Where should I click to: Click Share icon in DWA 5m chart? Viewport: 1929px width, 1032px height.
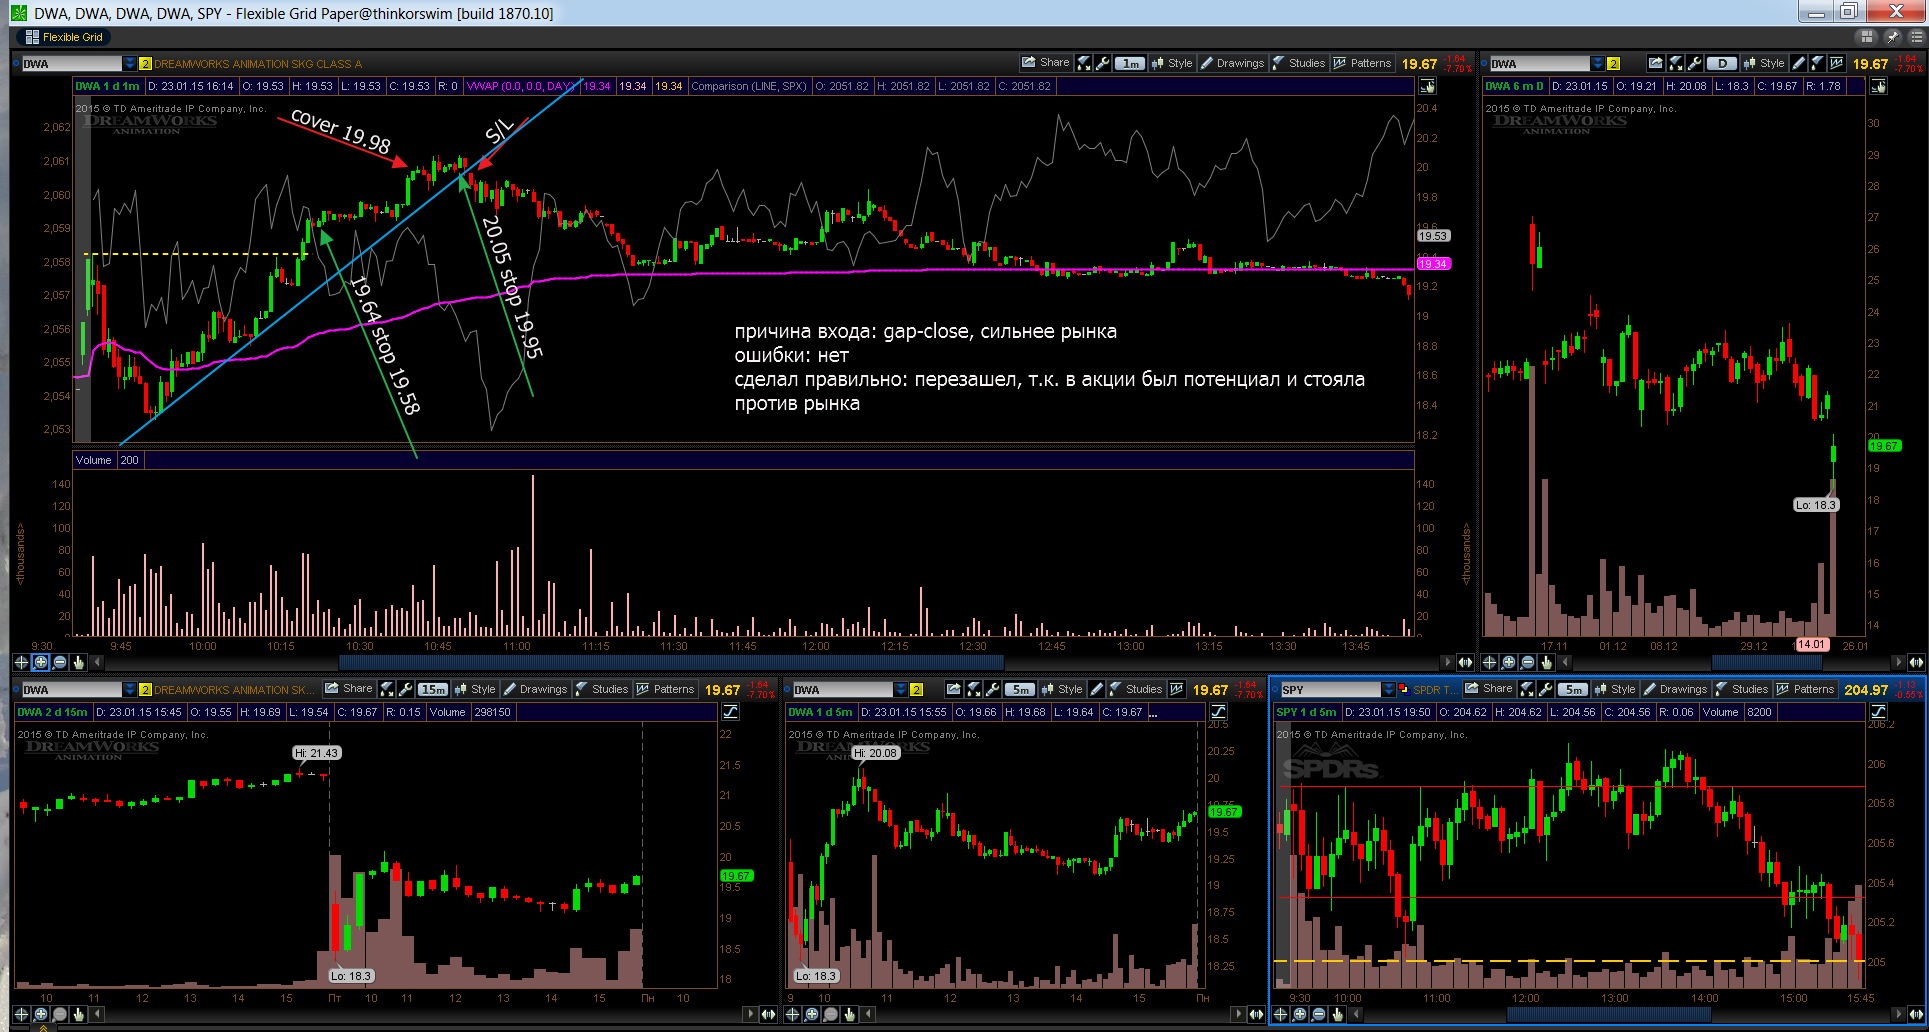tap(953, 689)
